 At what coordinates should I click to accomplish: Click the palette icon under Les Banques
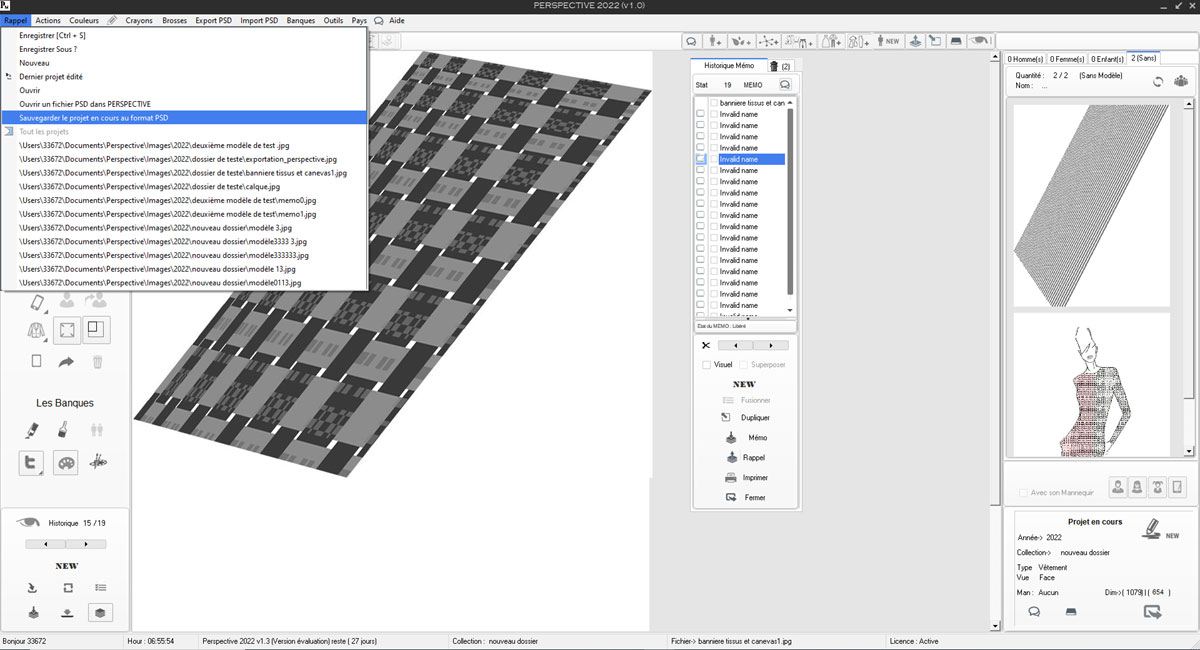[65, 463]
